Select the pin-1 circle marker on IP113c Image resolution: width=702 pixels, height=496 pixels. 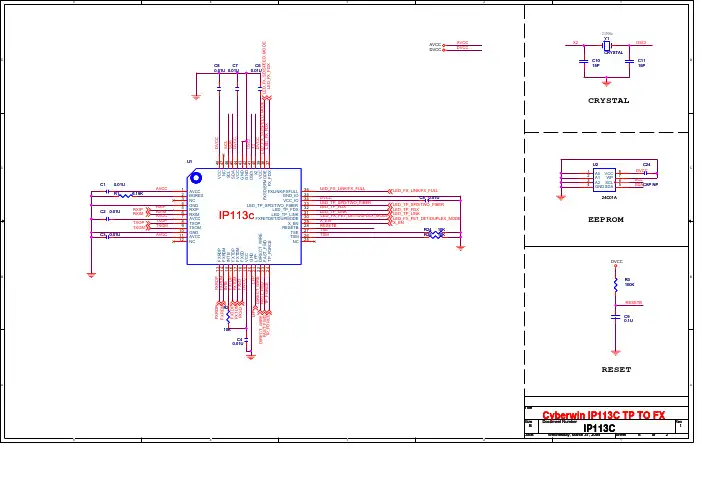(x=196, y=178)
